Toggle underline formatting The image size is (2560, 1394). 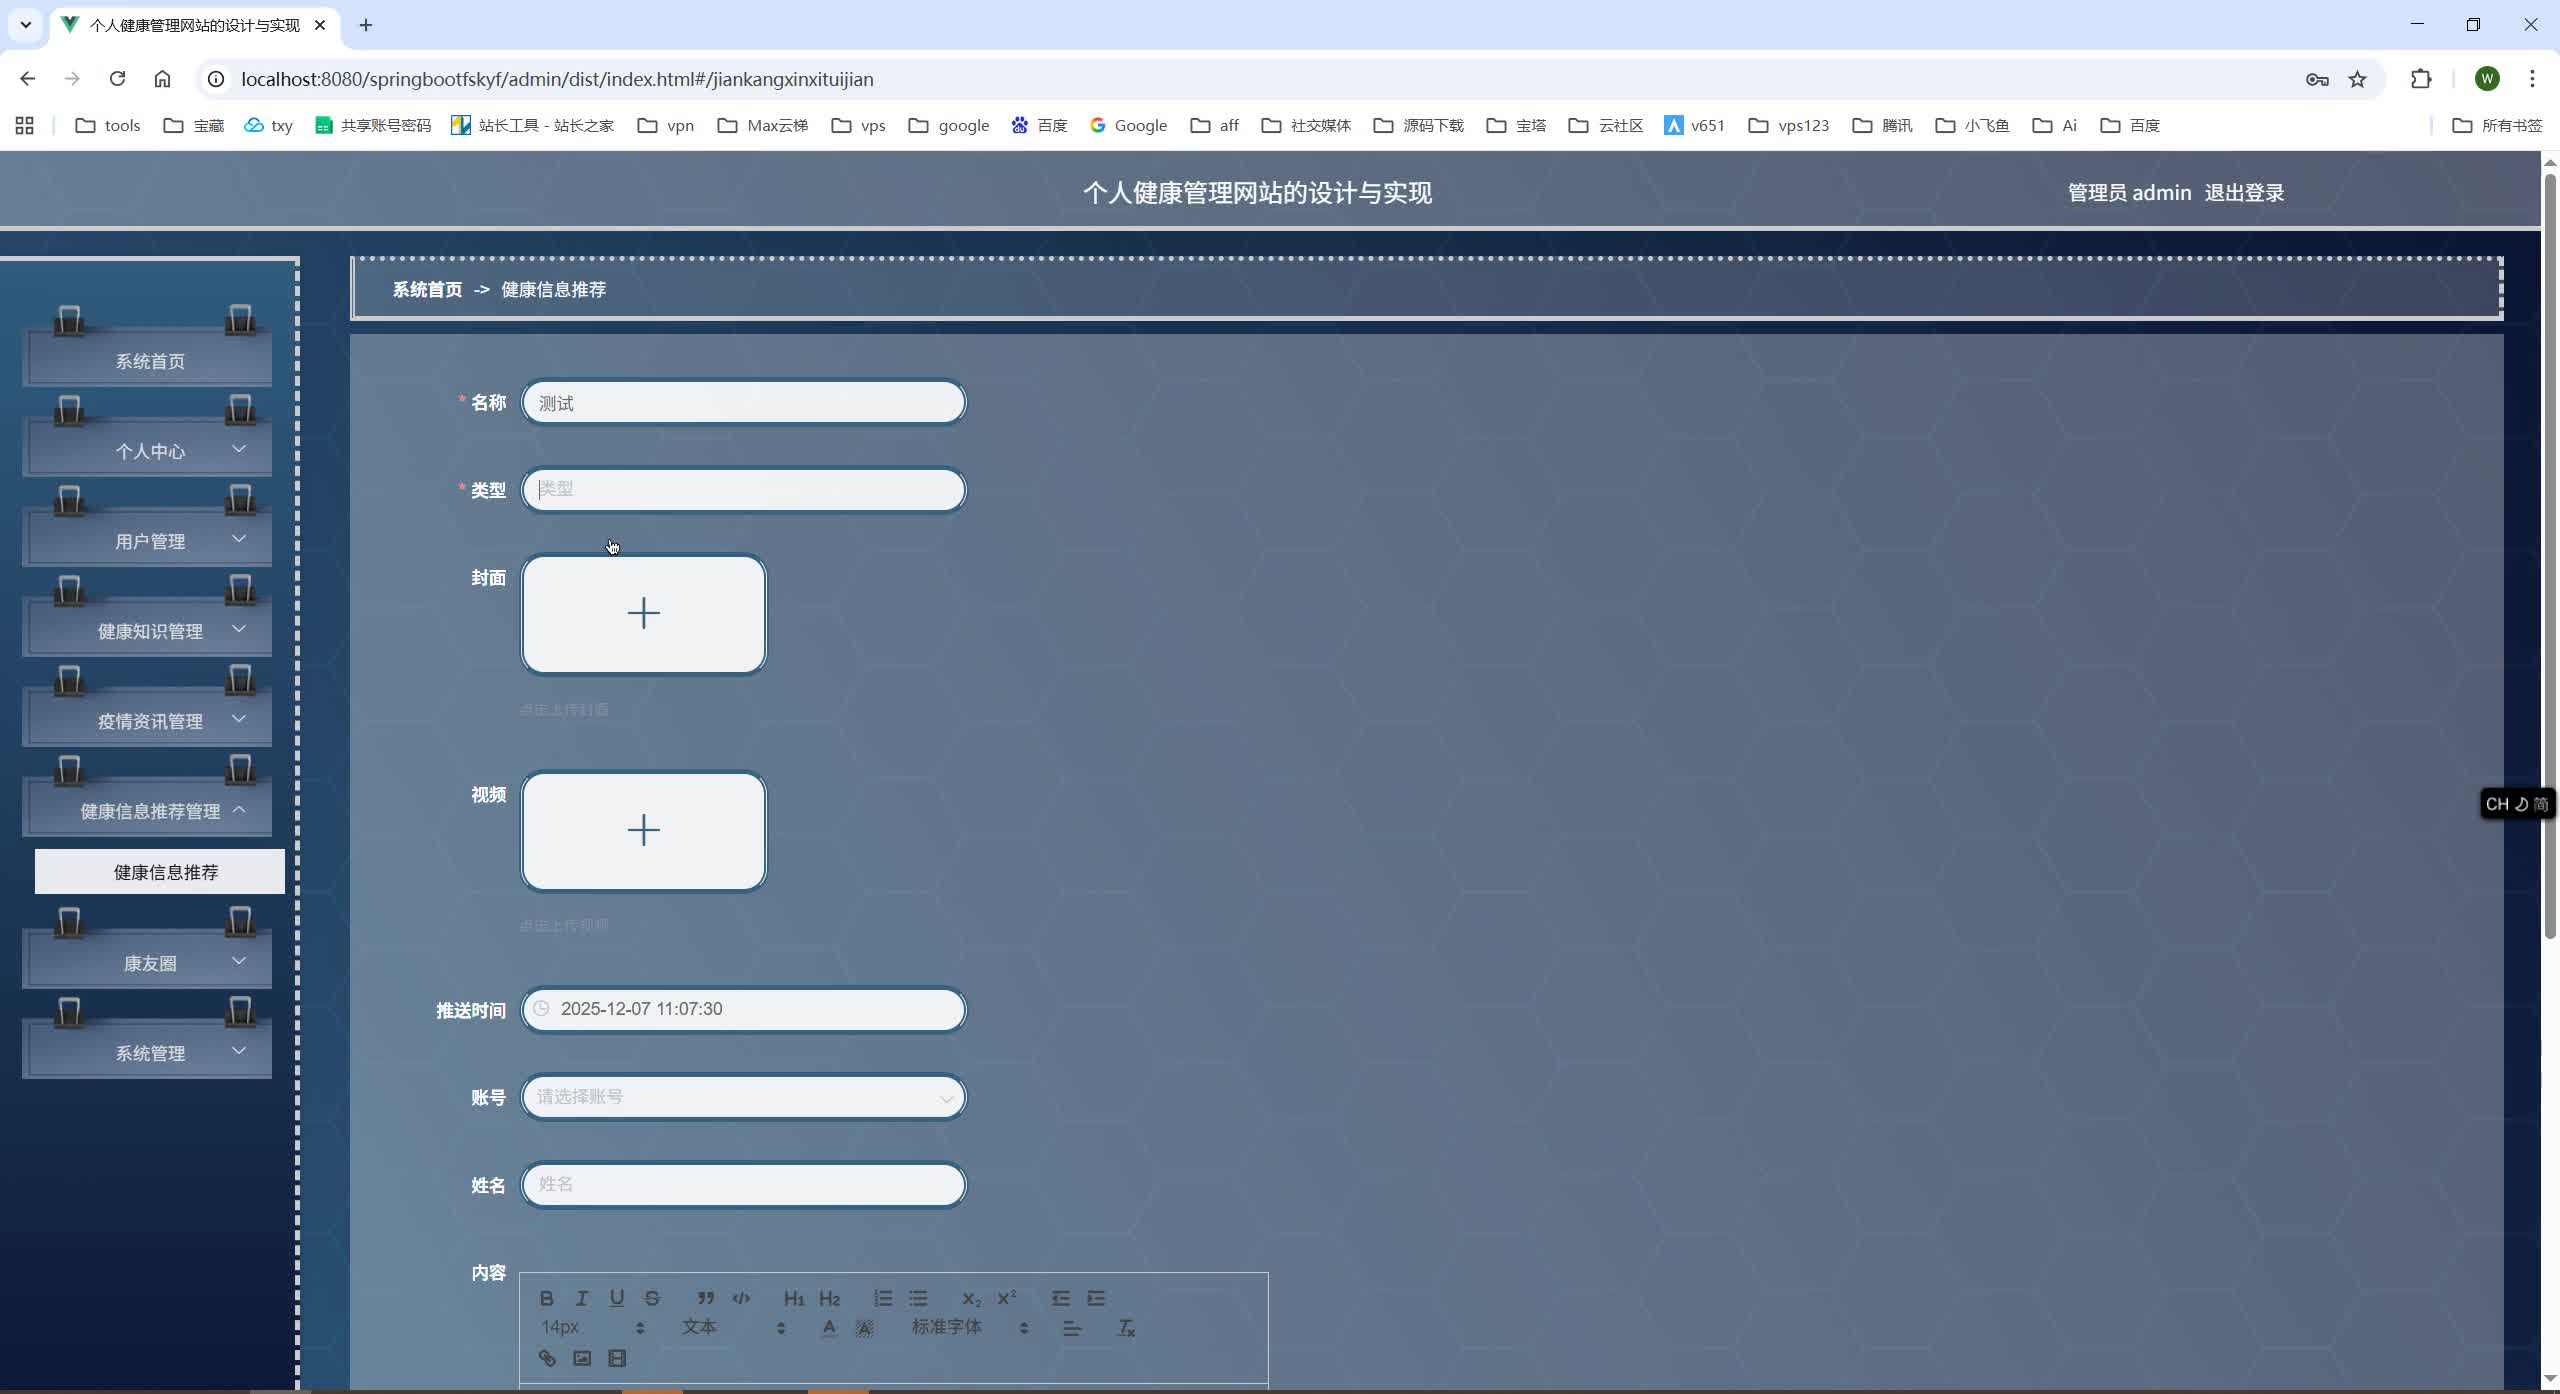click(617, 1298)
